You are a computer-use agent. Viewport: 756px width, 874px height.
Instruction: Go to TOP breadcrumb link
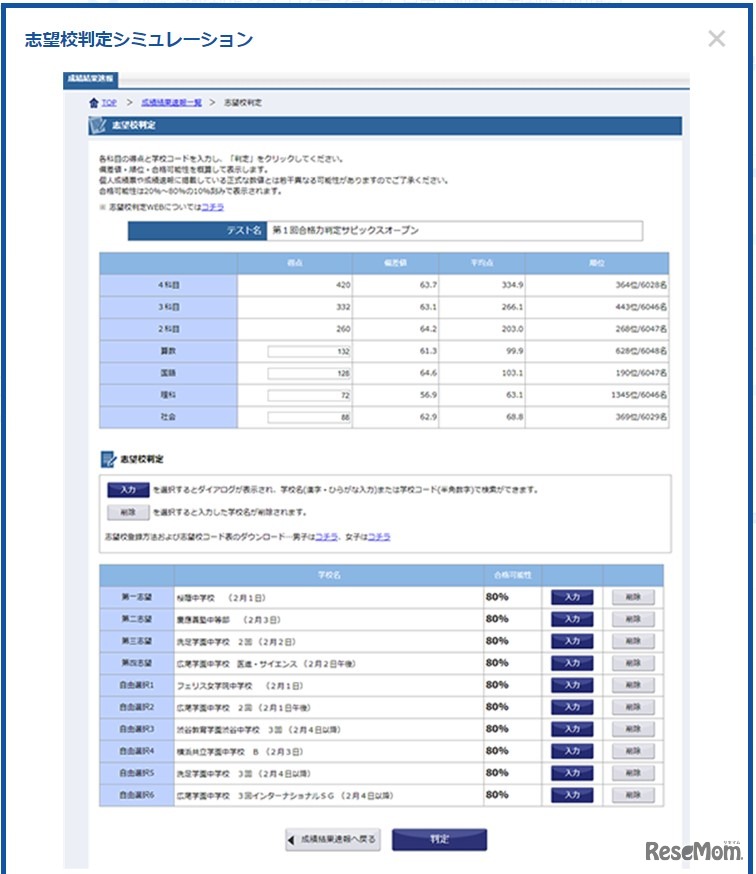pyautogui.click(x=109, y=103)
